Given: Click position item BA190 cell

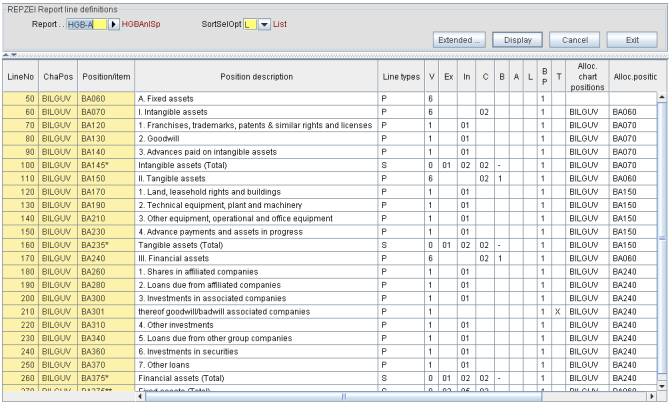Looking at the screenshot, I should [x=106, y=205].
